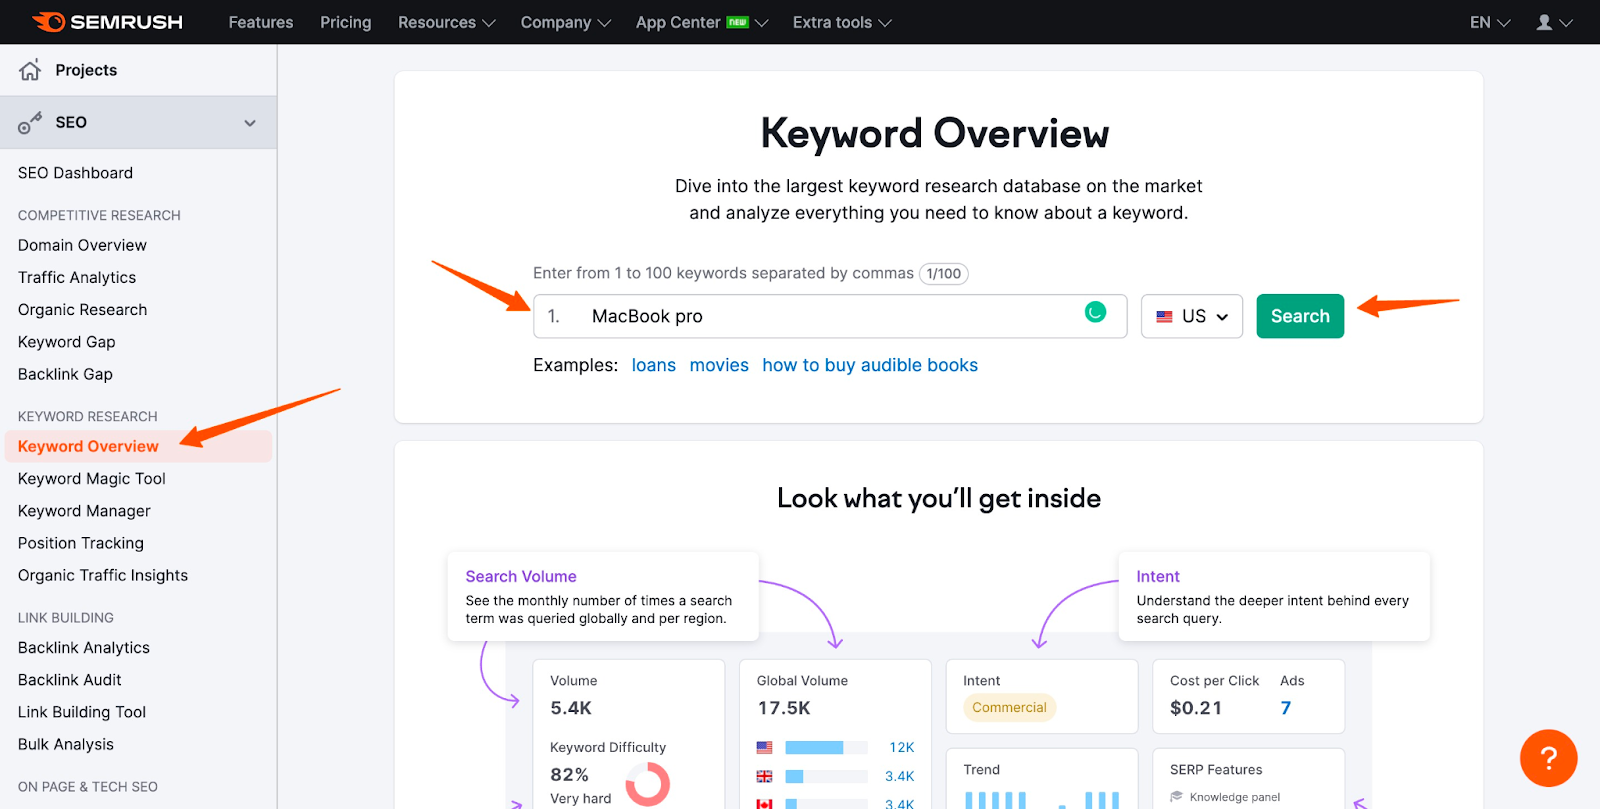The width and height of the screenshot is (1600, 809).
Task: Open the Features menu item
Action: 261,22
